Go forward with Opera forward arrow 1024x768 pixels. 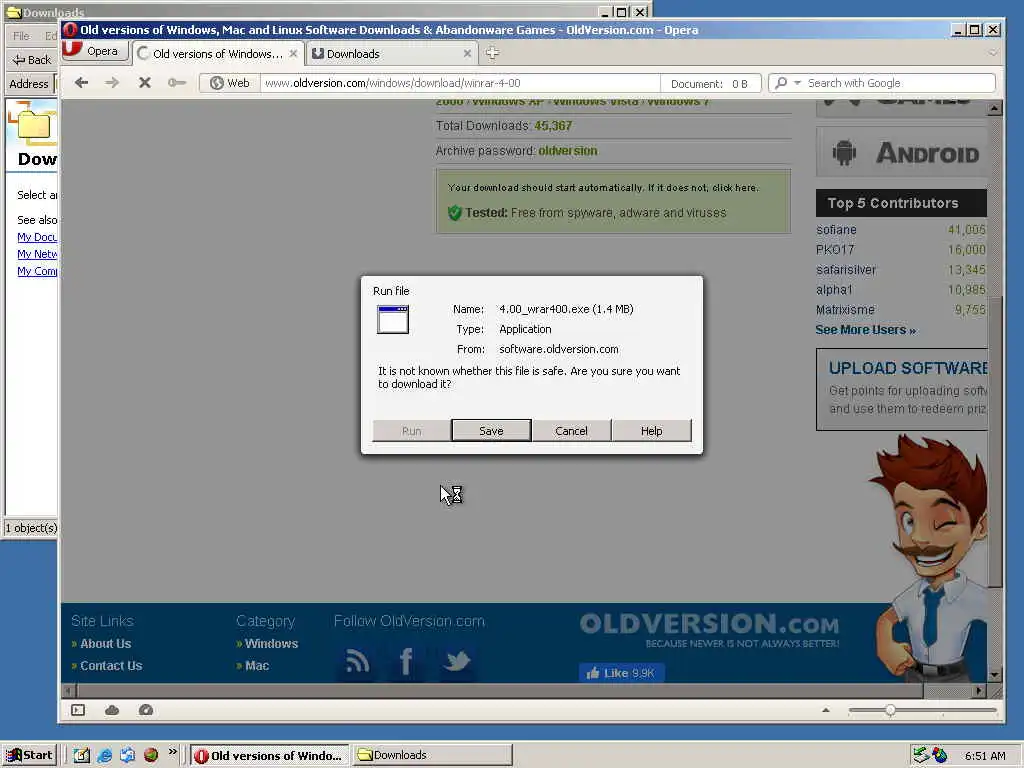click(x=112, y=83)
